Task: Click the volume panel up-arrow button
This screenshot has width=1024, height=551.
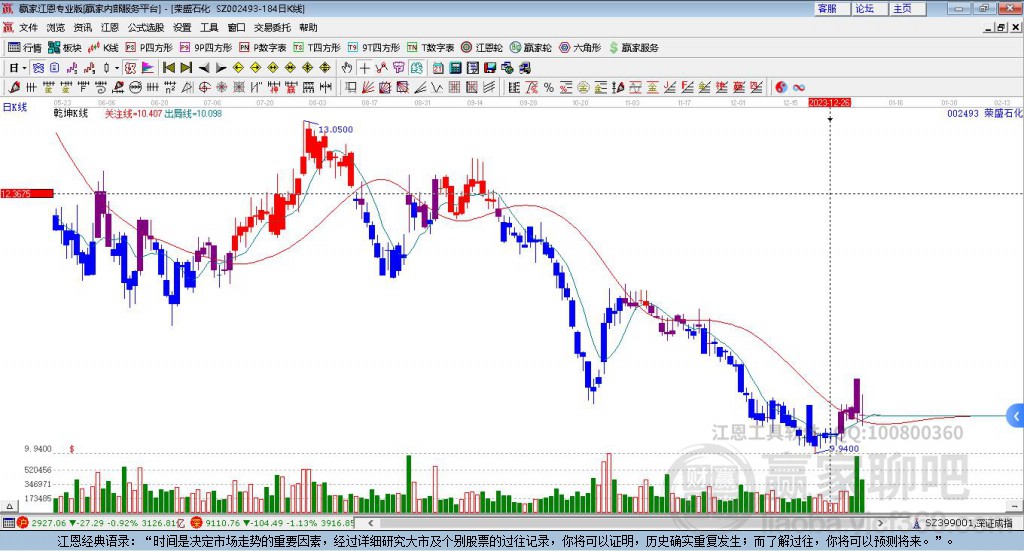Action: pyautogui.click(x=9, y=506)
